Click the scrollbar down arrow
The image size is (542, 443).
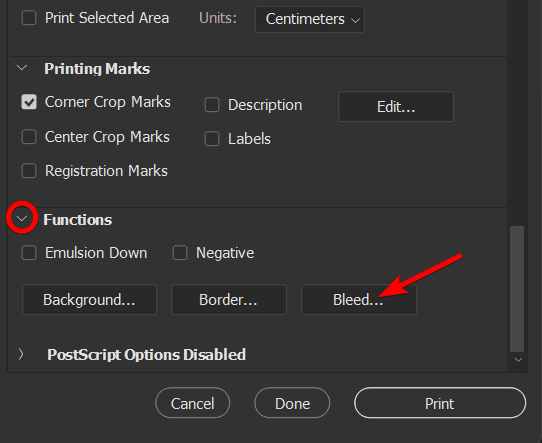coord(518,360)
